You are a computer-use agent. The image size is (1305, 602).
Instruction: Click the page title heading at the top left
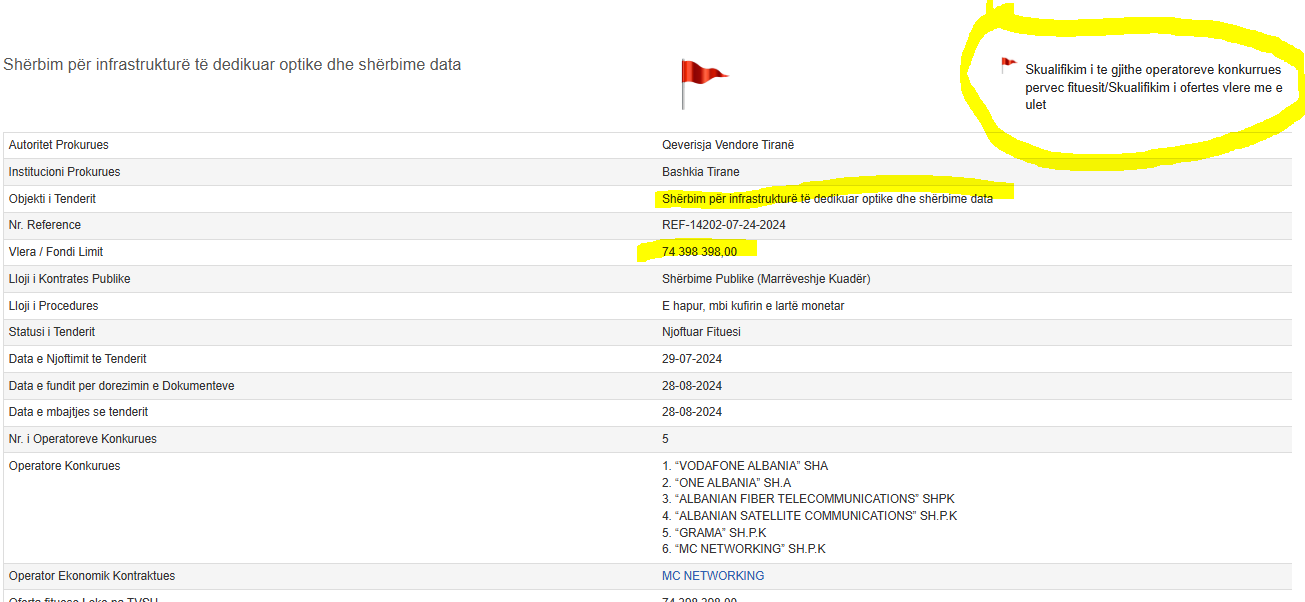coord(232,65)
